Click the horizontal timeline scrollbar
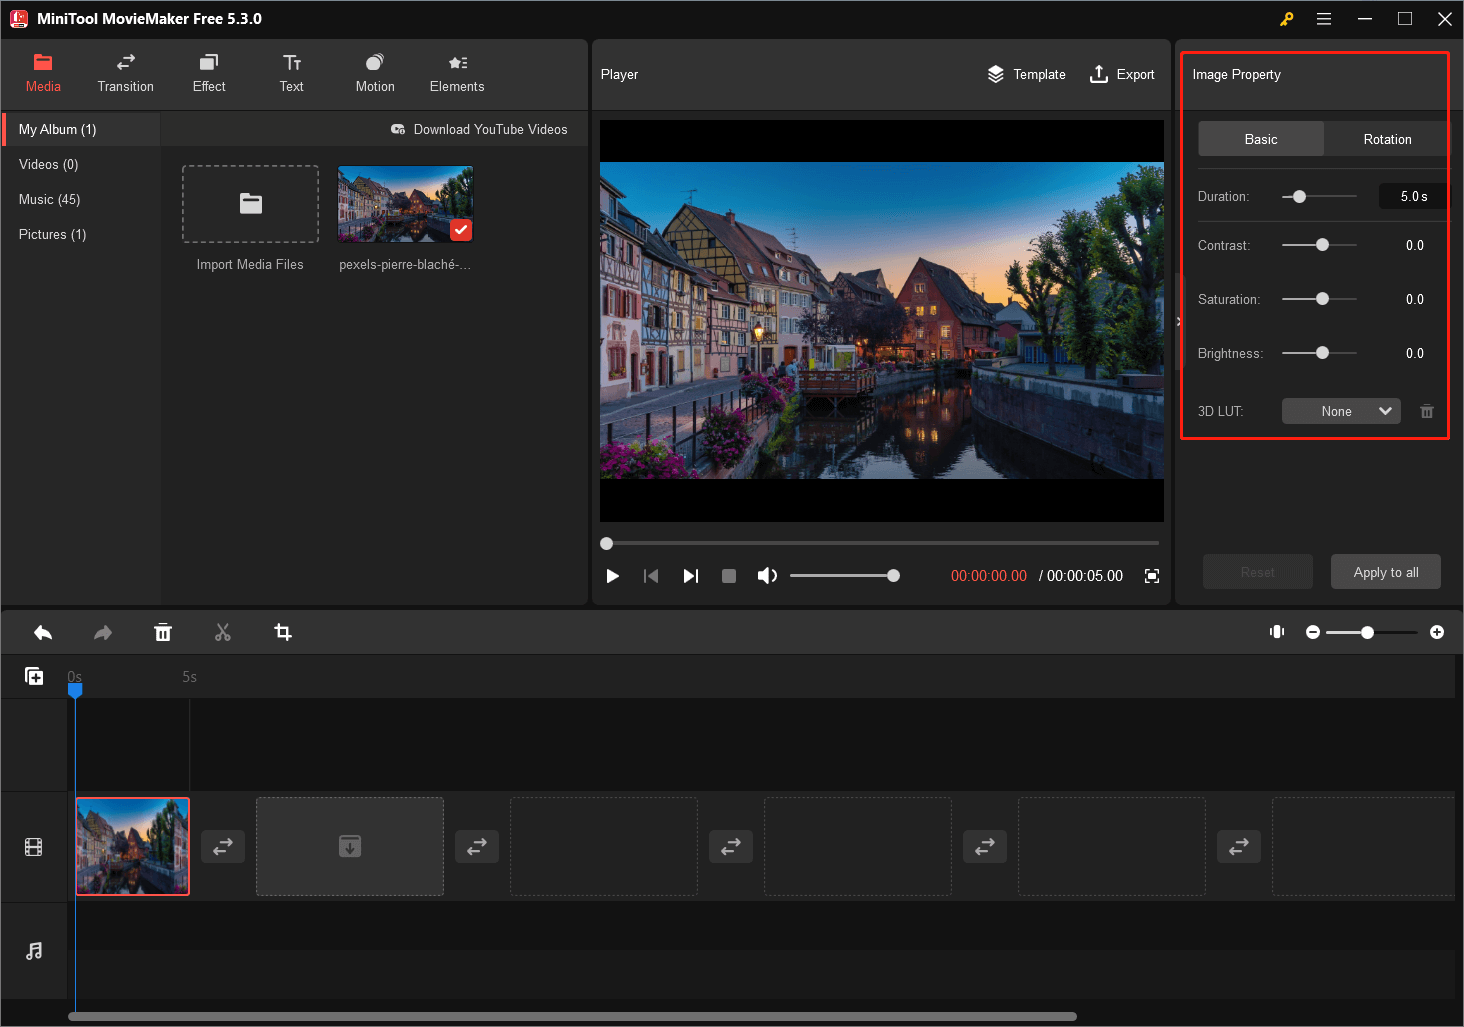Screen dimensions: 1464x1027 tap(572, 1016)
